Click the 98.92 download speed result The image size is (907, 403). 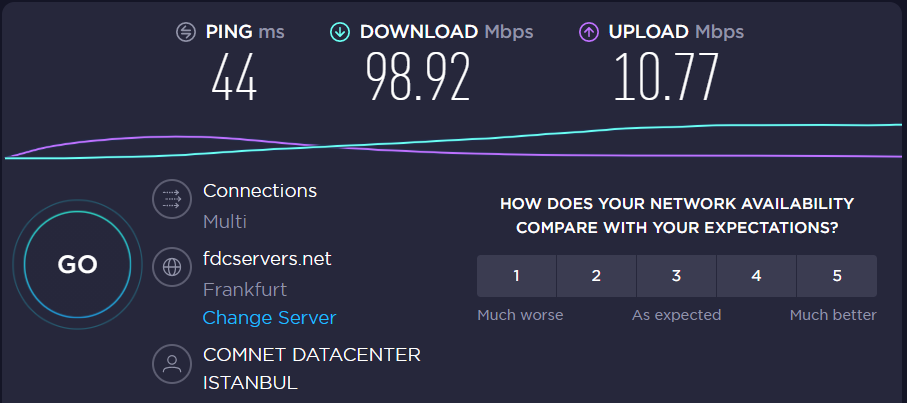point(418,77)
